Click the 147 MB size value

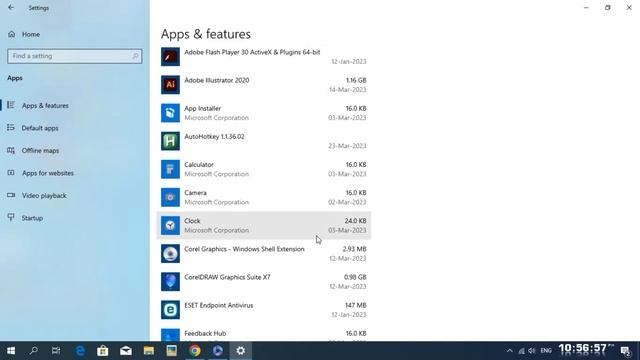(356, 306)
